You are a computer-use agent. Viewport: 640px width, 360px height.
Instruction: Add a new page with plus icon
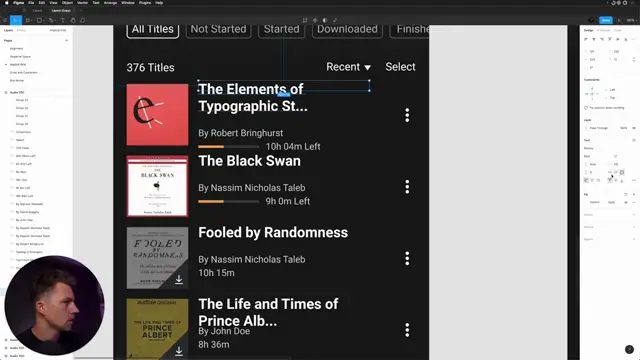point(67,40)
